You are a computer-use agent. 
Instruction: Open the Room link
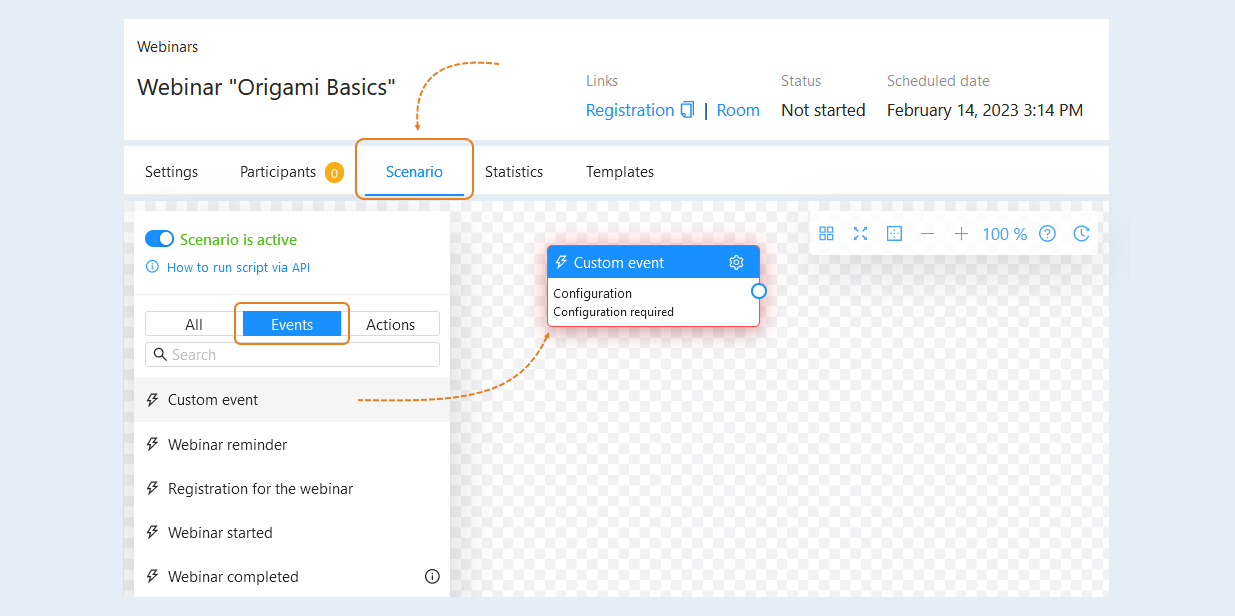(738, 110)
